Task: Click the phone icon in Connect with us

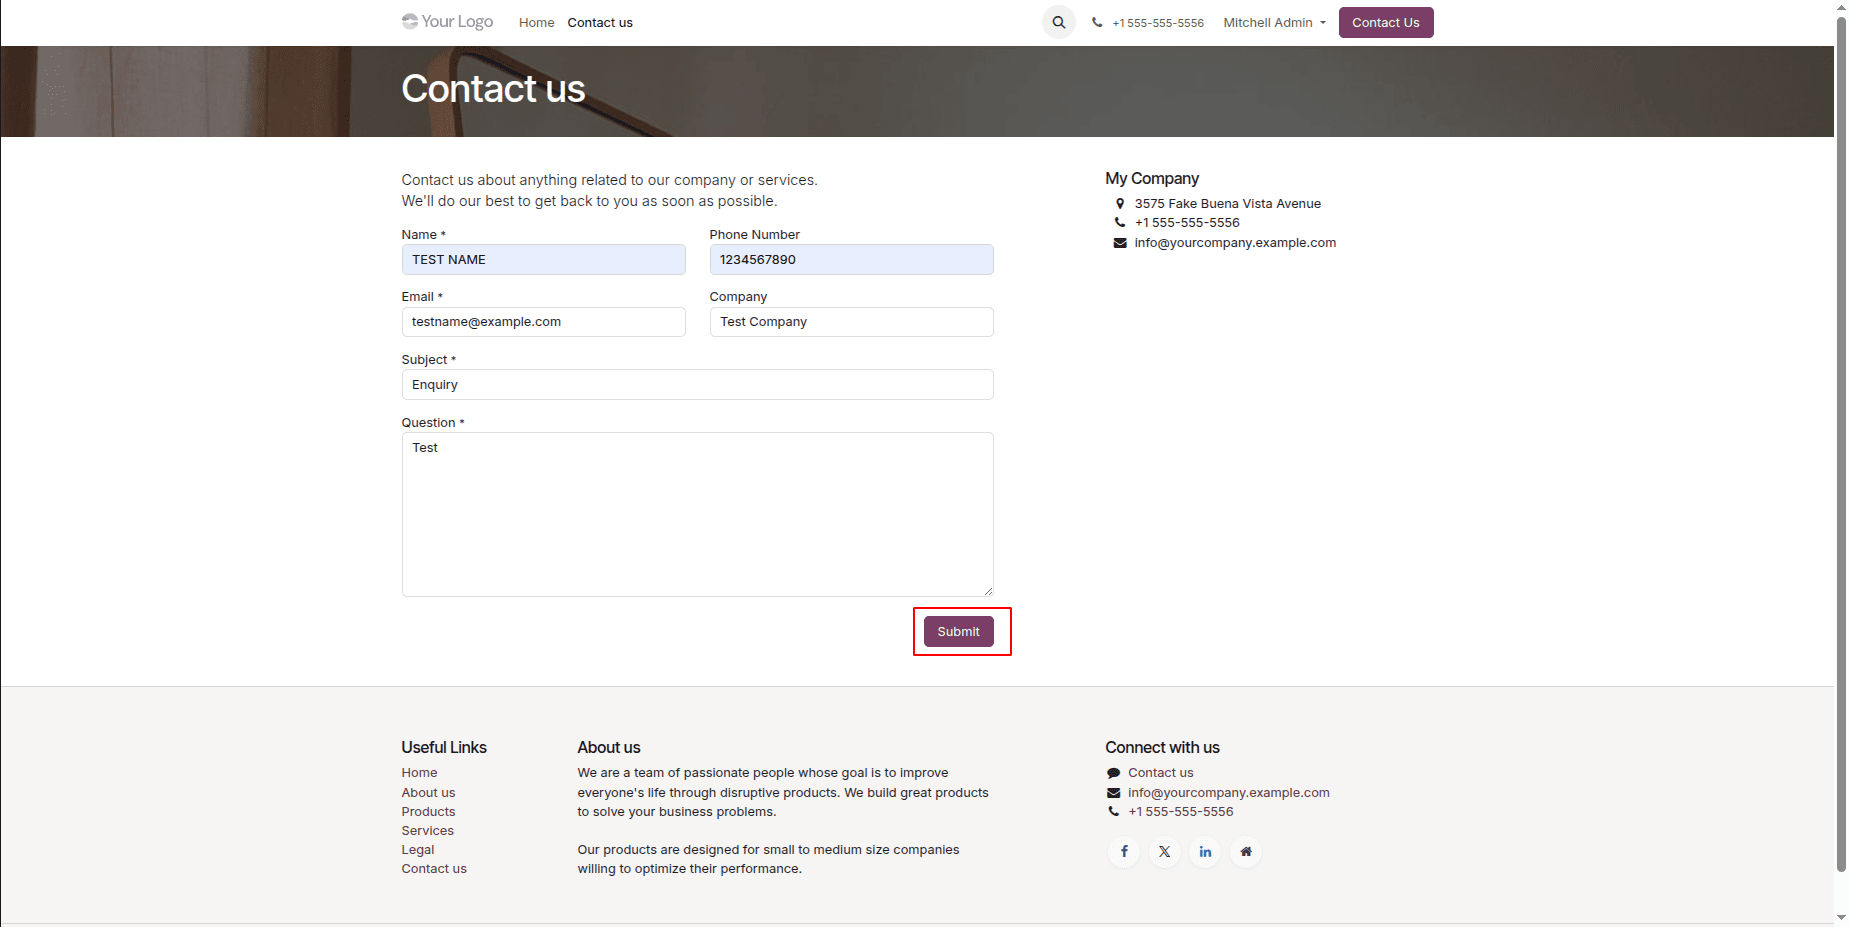Action: point(1113,812)
